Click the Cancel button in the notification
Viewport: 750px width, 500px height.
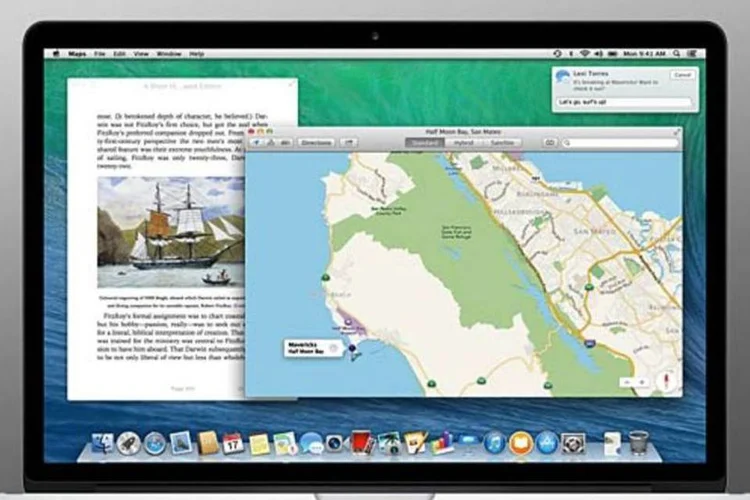(682, 75)
